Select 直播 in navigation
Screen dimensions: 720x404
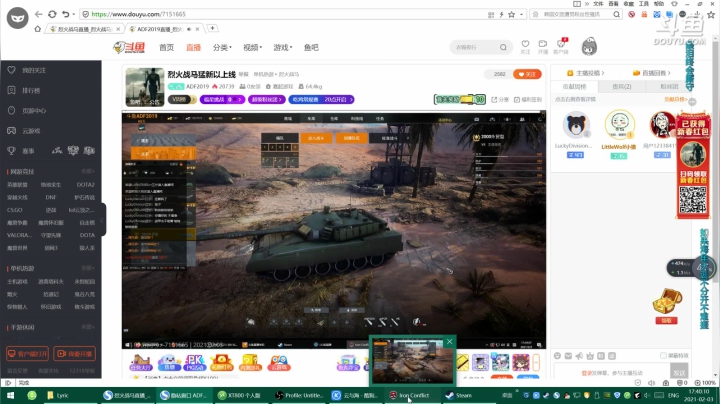pos(193,47)
